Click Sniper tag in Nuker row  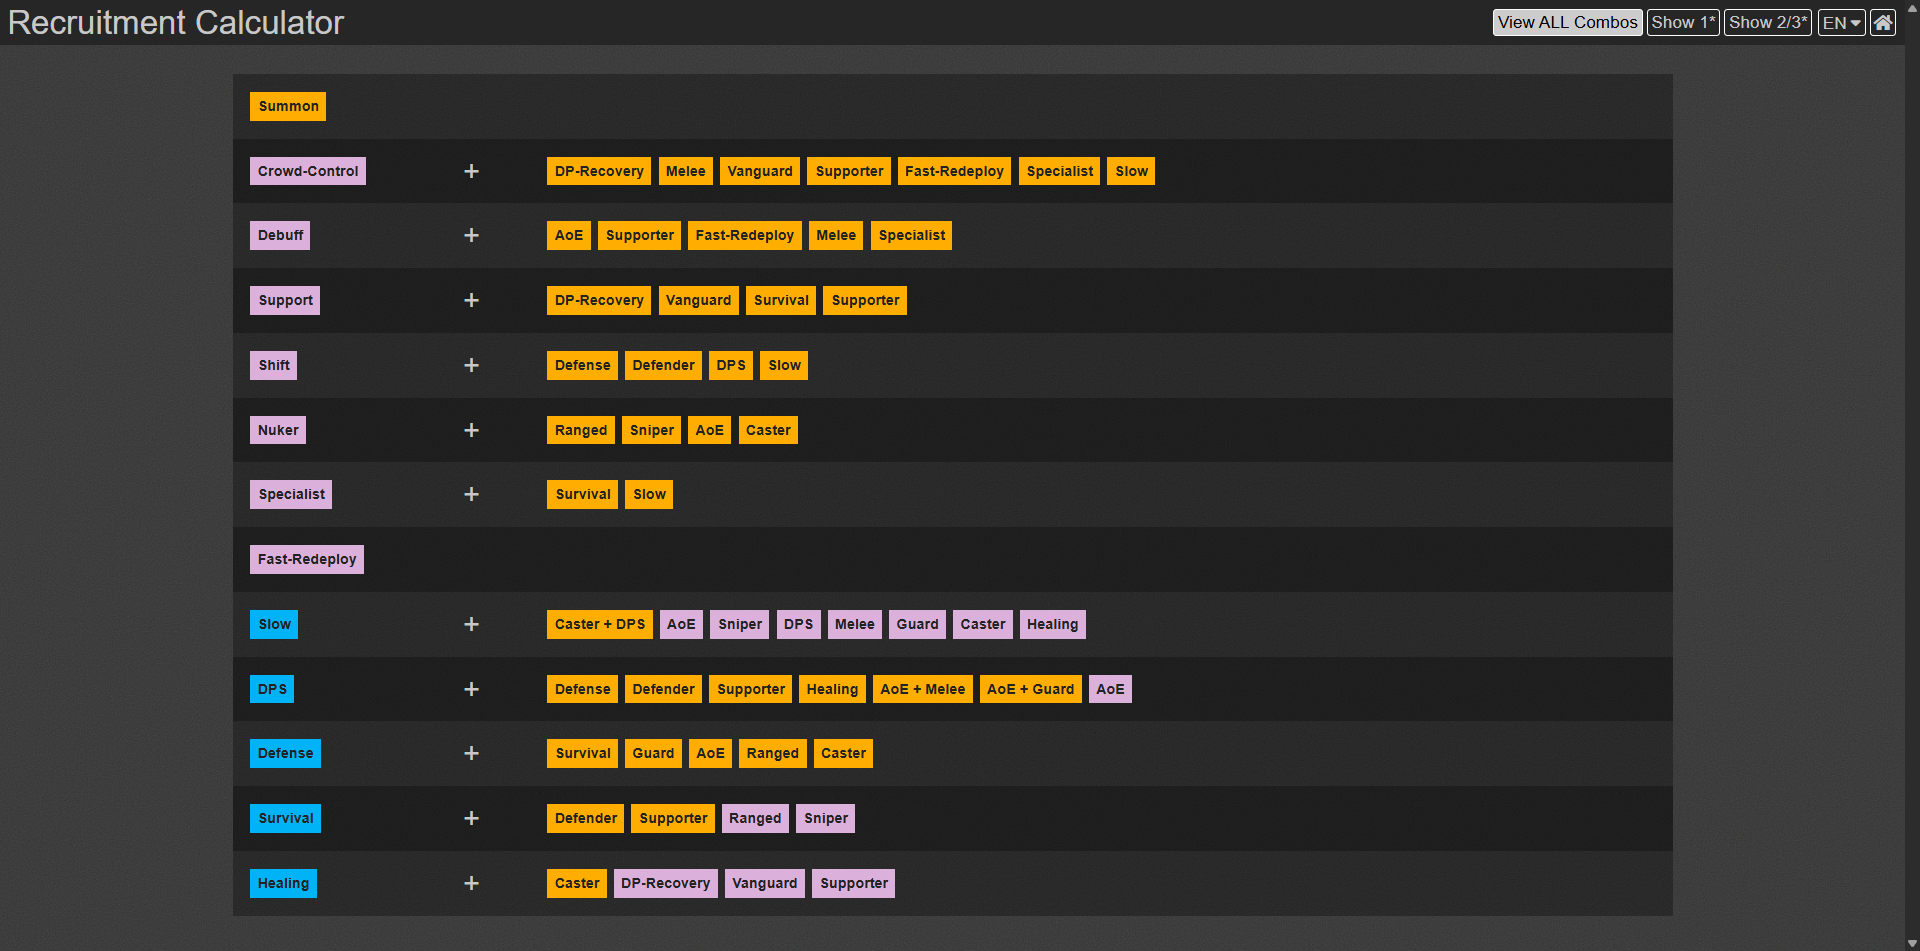click(x=651, y=430)
